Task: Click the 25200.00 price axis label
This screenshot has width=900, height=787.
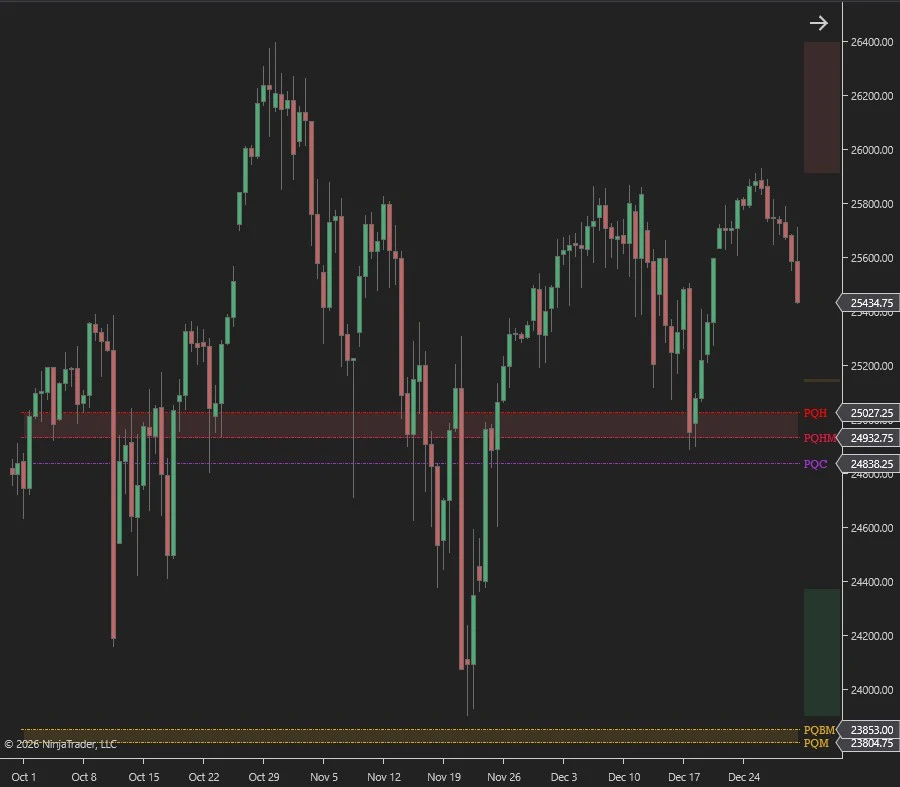Action: point(872,366)
